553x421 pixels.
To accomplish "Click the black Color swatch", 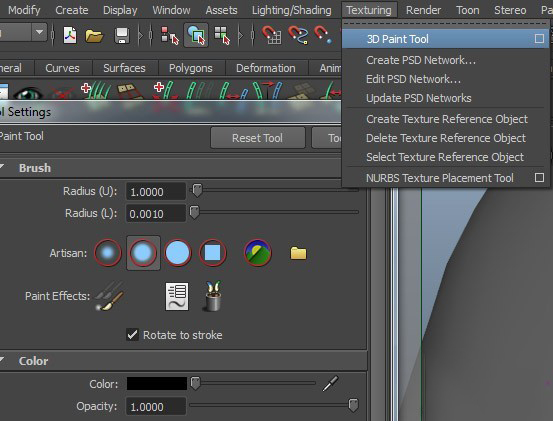I will 157,384.
